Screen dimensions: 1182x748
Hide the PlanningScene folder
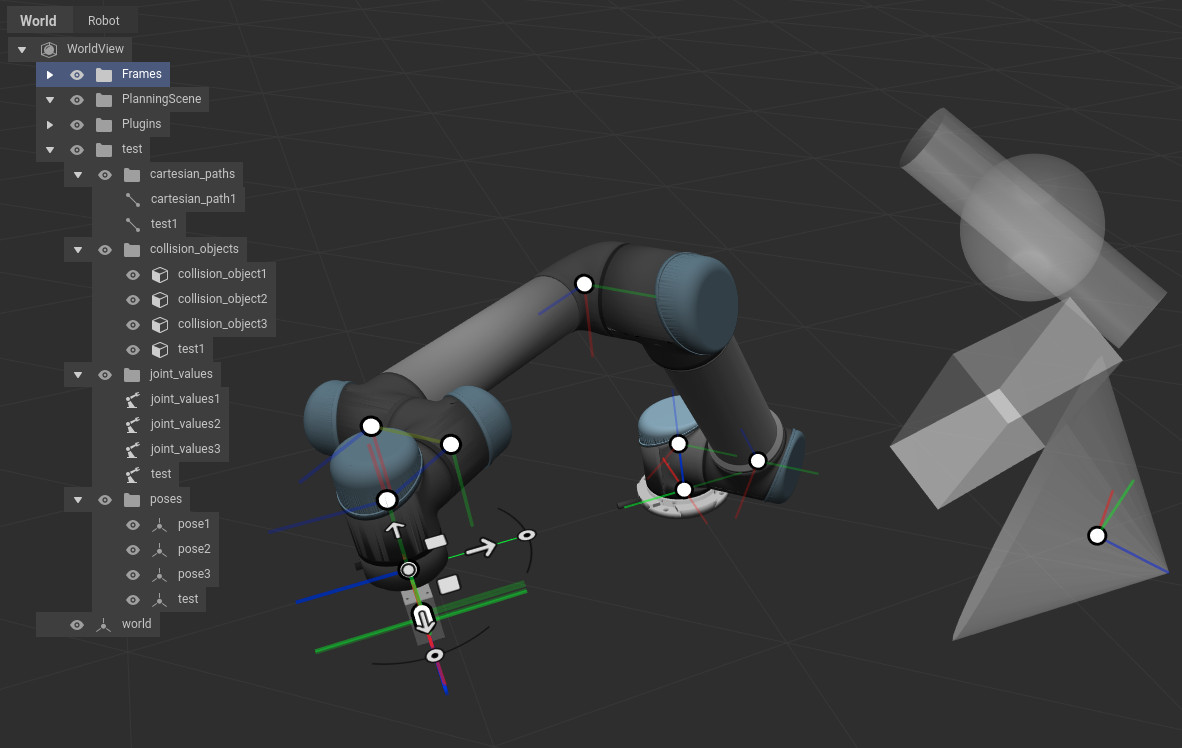(x=77, y=99)
